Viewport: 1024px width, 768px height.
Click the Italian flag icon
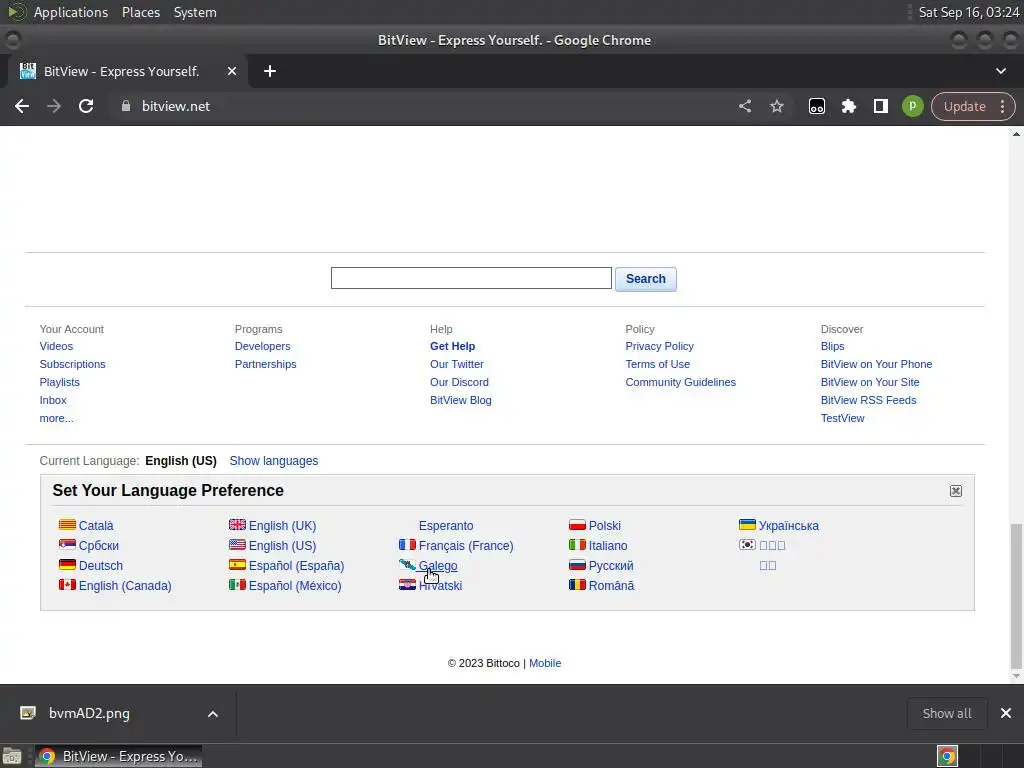(x=577, y=545)
